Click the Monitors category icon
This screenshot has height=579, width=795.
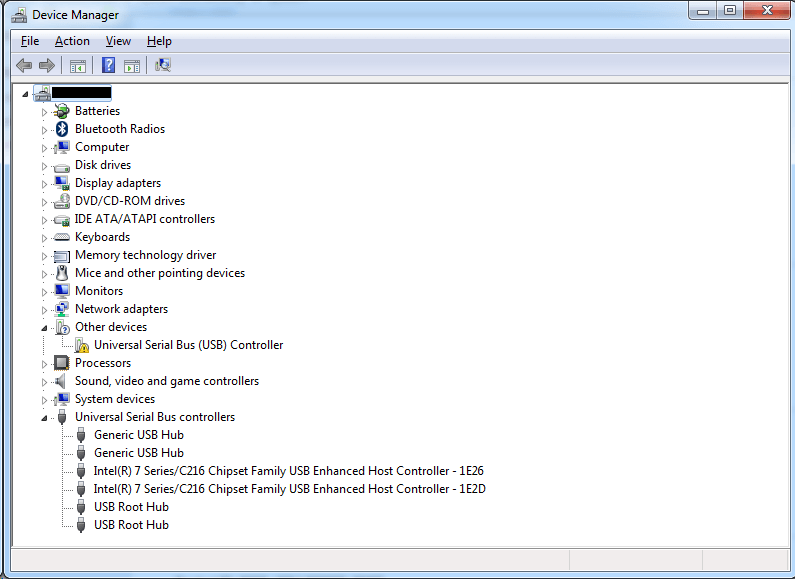coord(62,291)
